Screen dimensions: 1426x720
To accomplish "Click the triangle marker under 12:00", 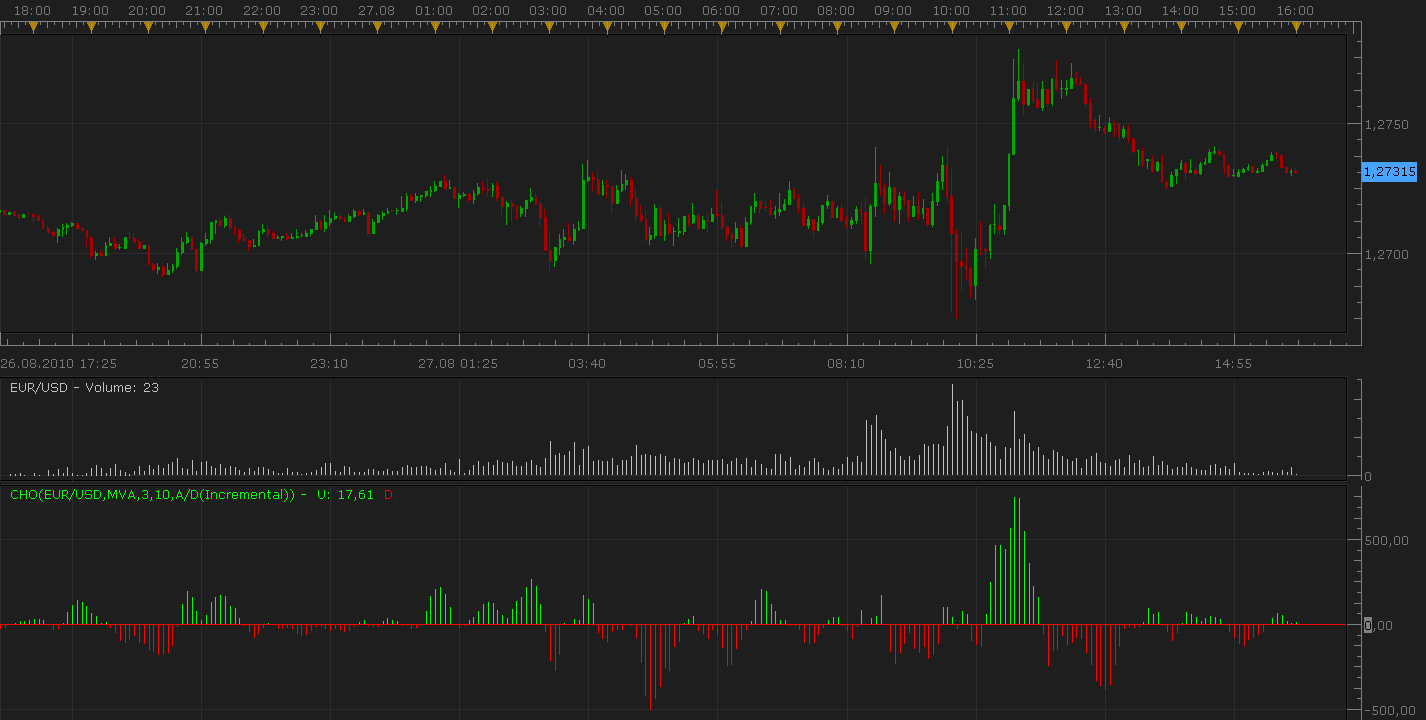I will (x=1066, y=29).
